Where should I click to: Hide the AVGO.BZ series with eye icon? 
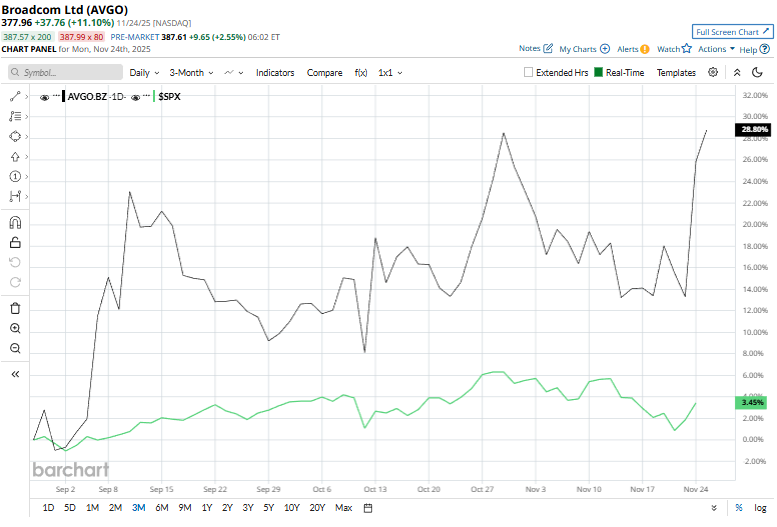pos(45,97)
